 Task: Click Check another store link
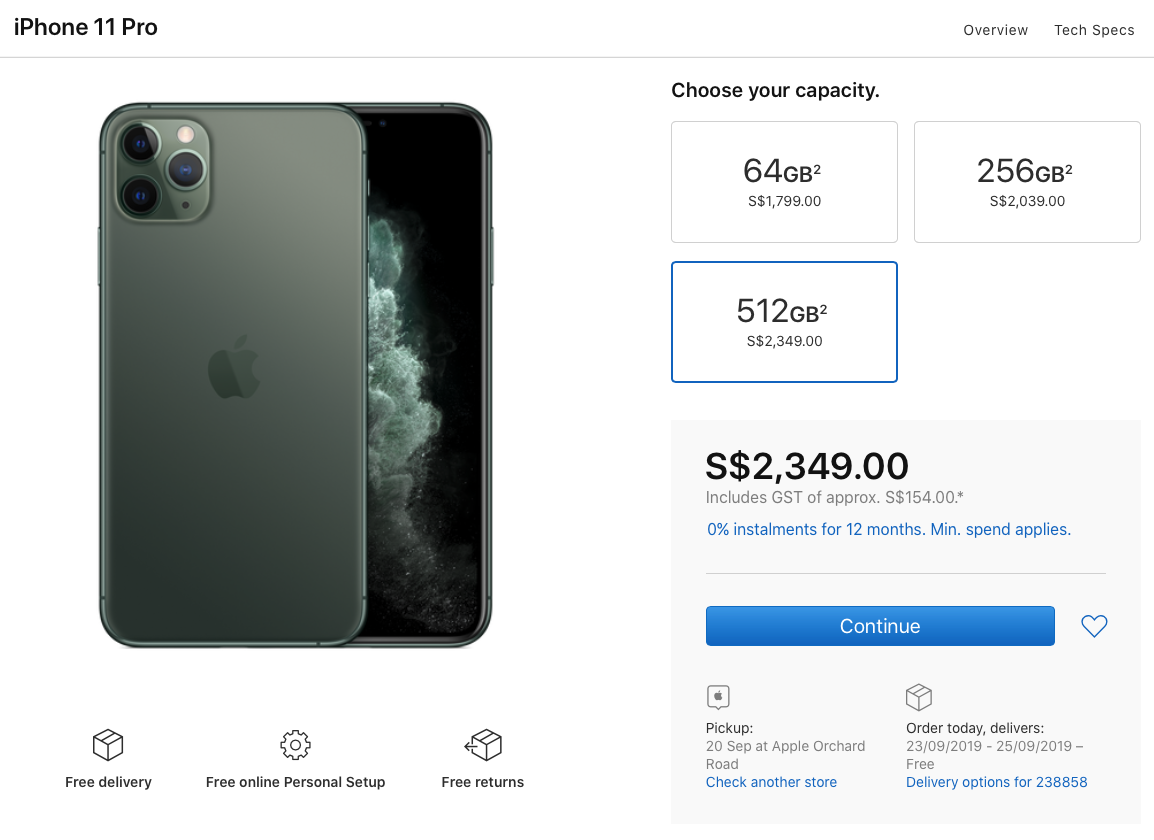tap(771, 782)
